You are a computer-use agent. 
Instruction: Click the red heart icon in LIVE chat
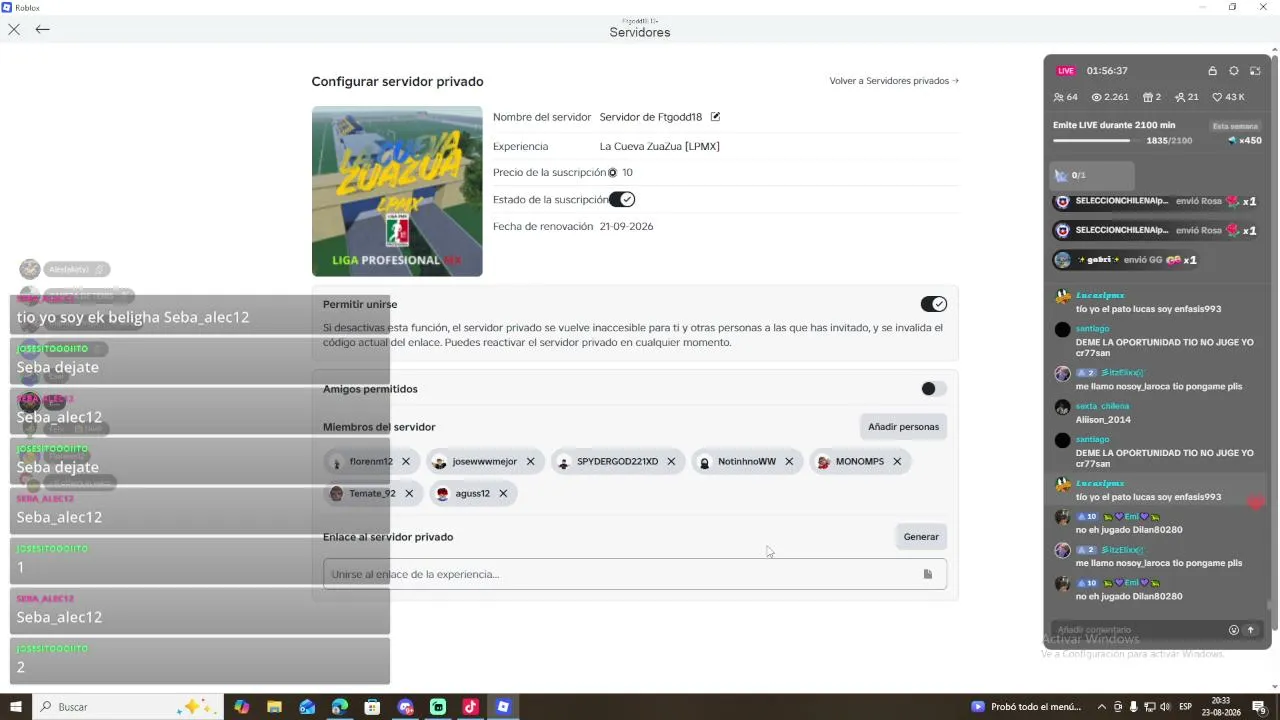pyautogui.click(x=1255, y=502)
